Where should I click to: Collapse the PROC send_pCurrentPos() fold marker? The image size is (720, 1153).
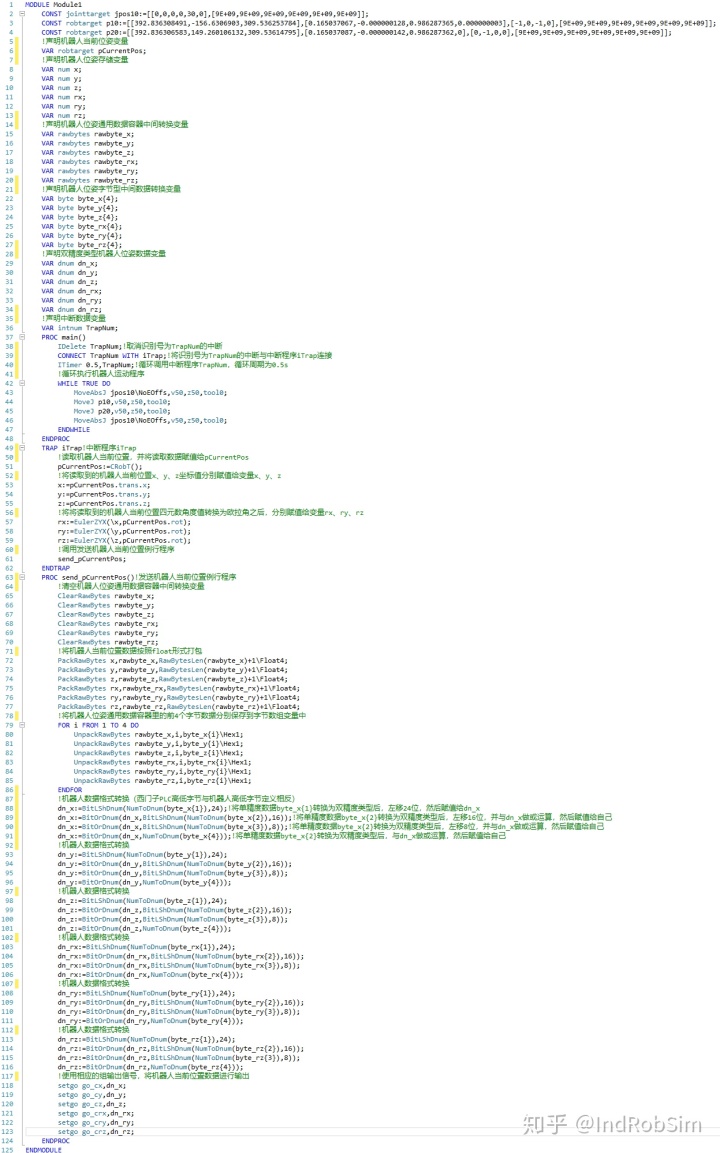[x=21, y=577]
